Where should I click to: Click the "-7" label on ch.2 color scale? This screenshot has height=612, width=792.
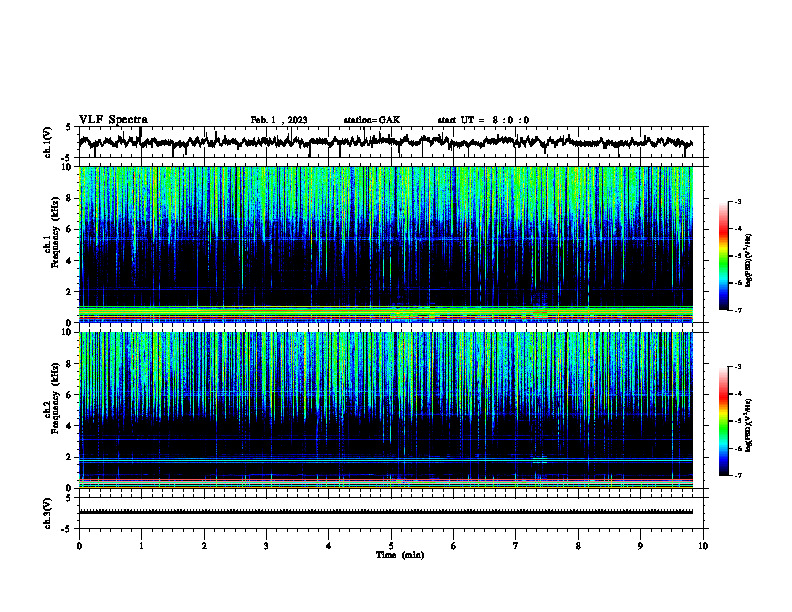point(738,475)
